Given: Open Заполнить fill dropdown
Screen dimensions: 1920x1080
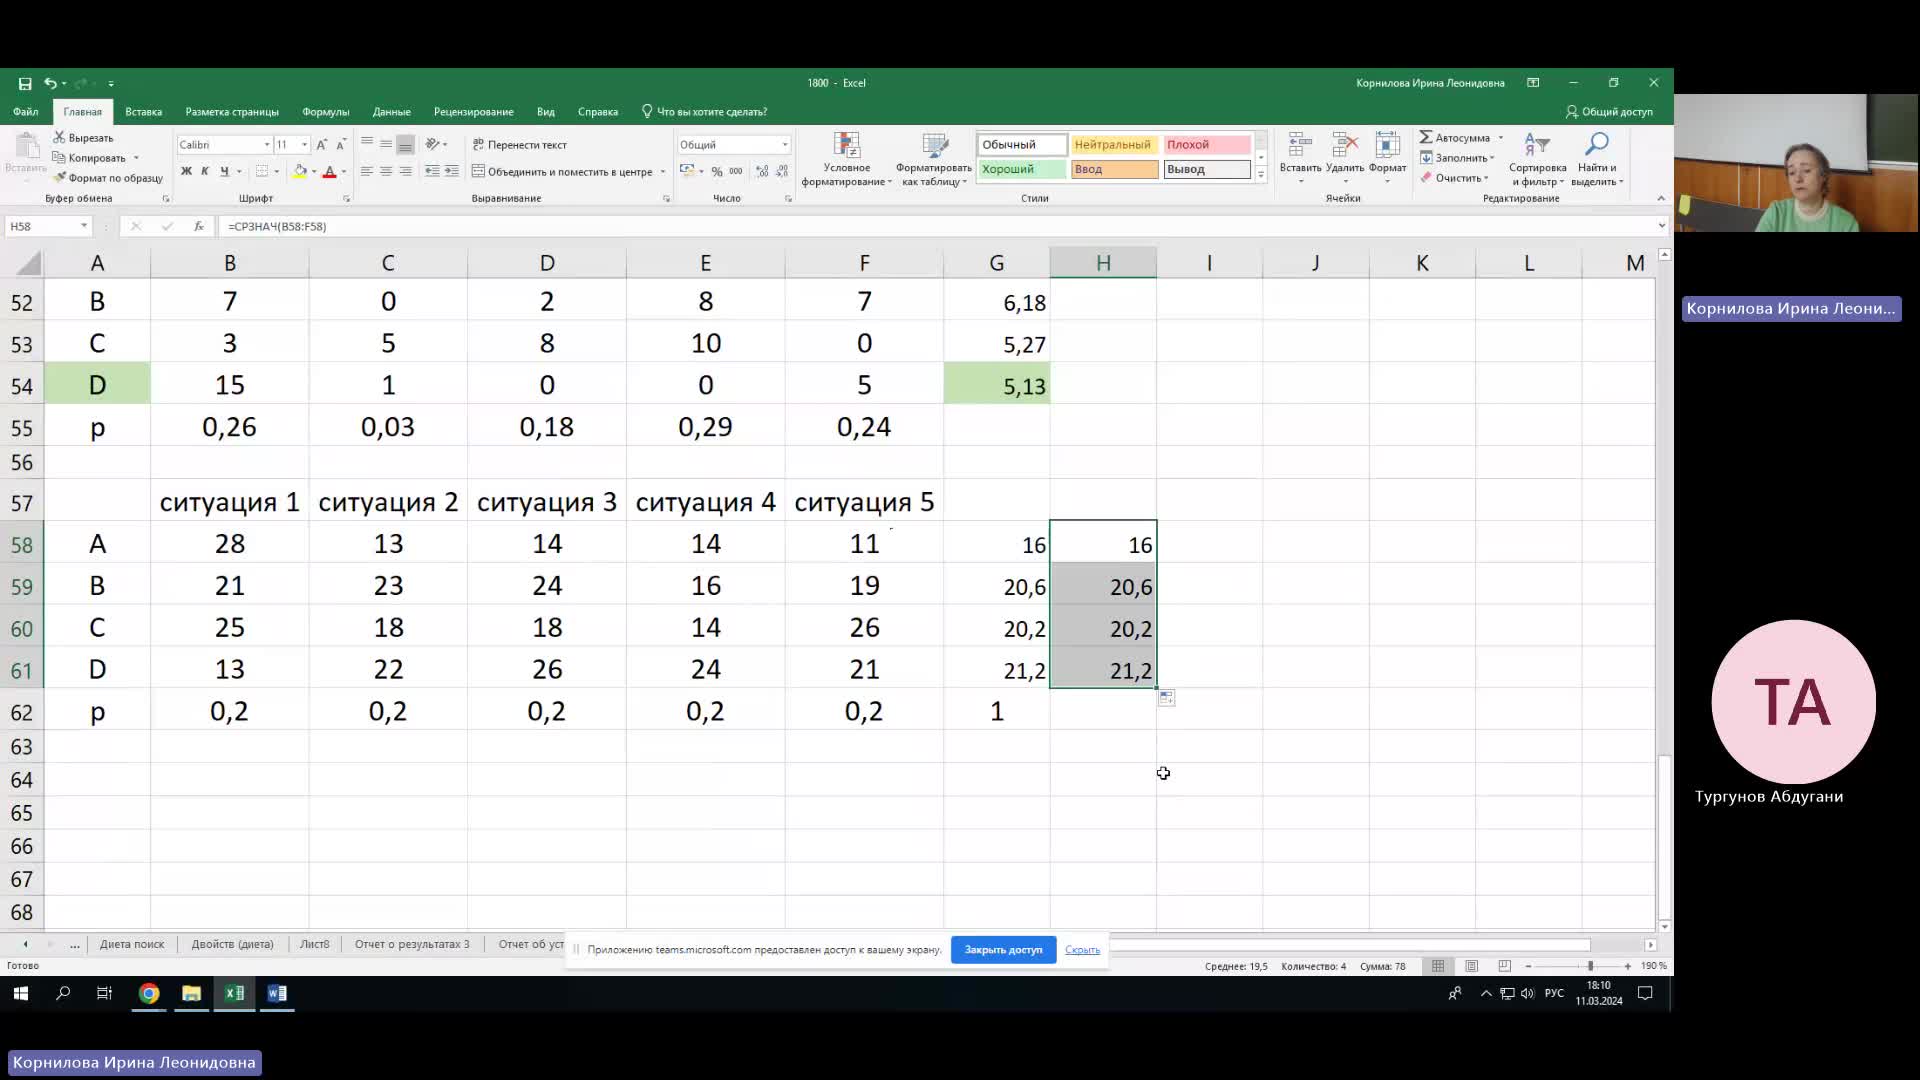Looking at the screenshot, I should [1458, 158].
